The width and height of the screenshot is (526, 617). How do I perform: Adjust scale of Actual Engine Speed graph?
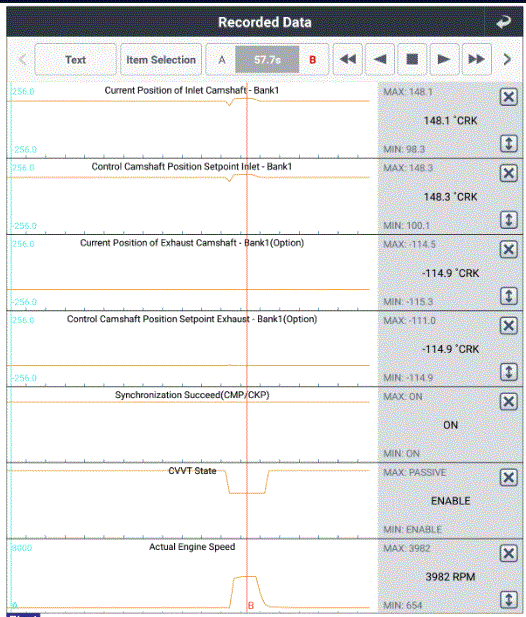[x=509, y=600]
